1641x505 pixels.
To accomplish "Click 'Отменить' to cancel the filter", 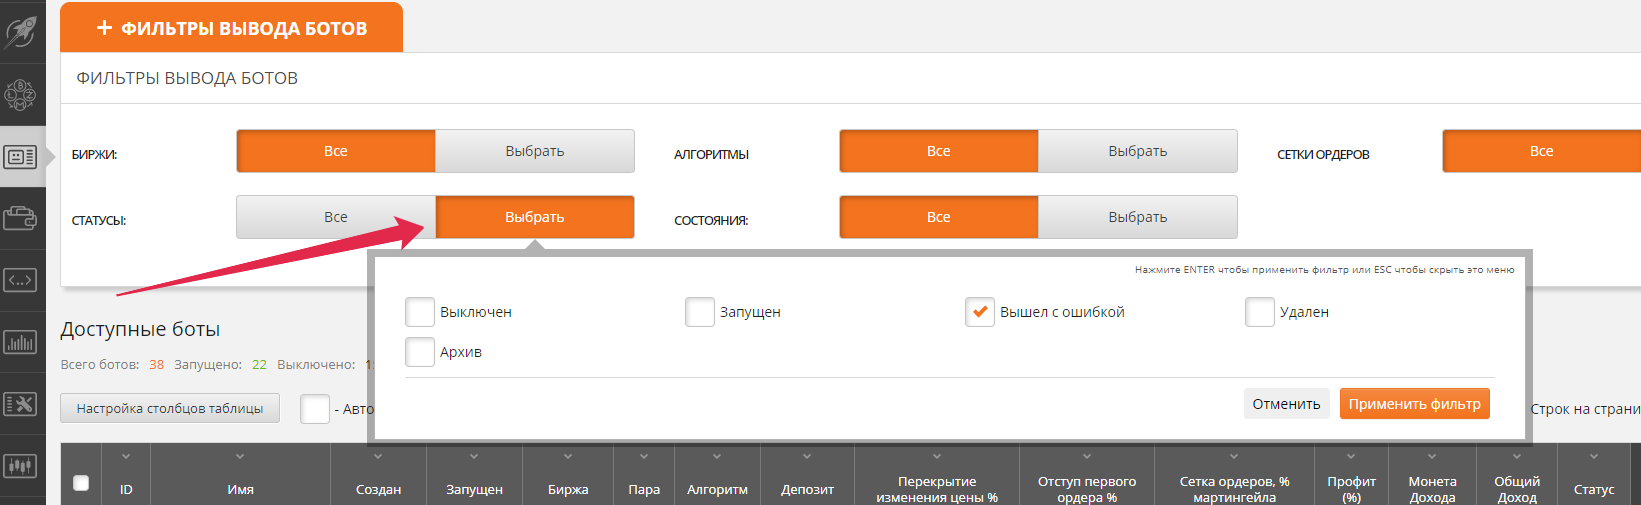I will pos(1286,404).
